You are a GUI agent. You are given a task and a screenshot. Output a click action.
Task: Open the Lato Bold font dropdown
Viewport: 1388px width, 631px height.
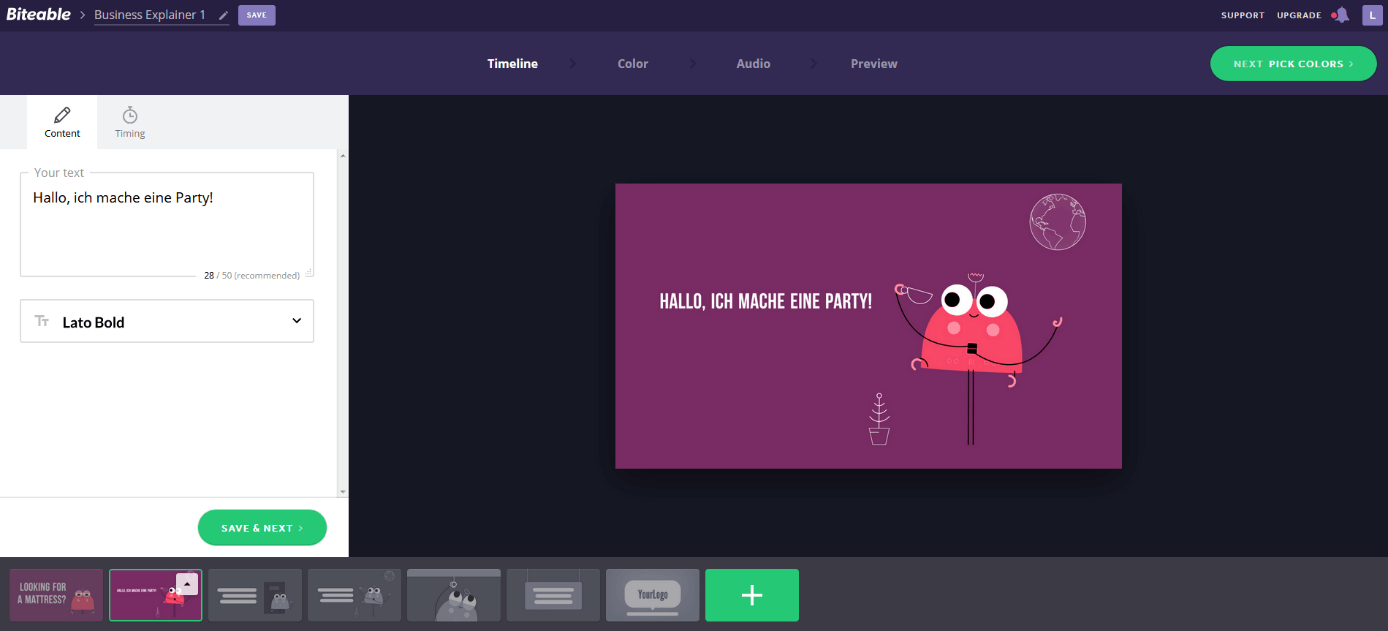tap(167, 322)
